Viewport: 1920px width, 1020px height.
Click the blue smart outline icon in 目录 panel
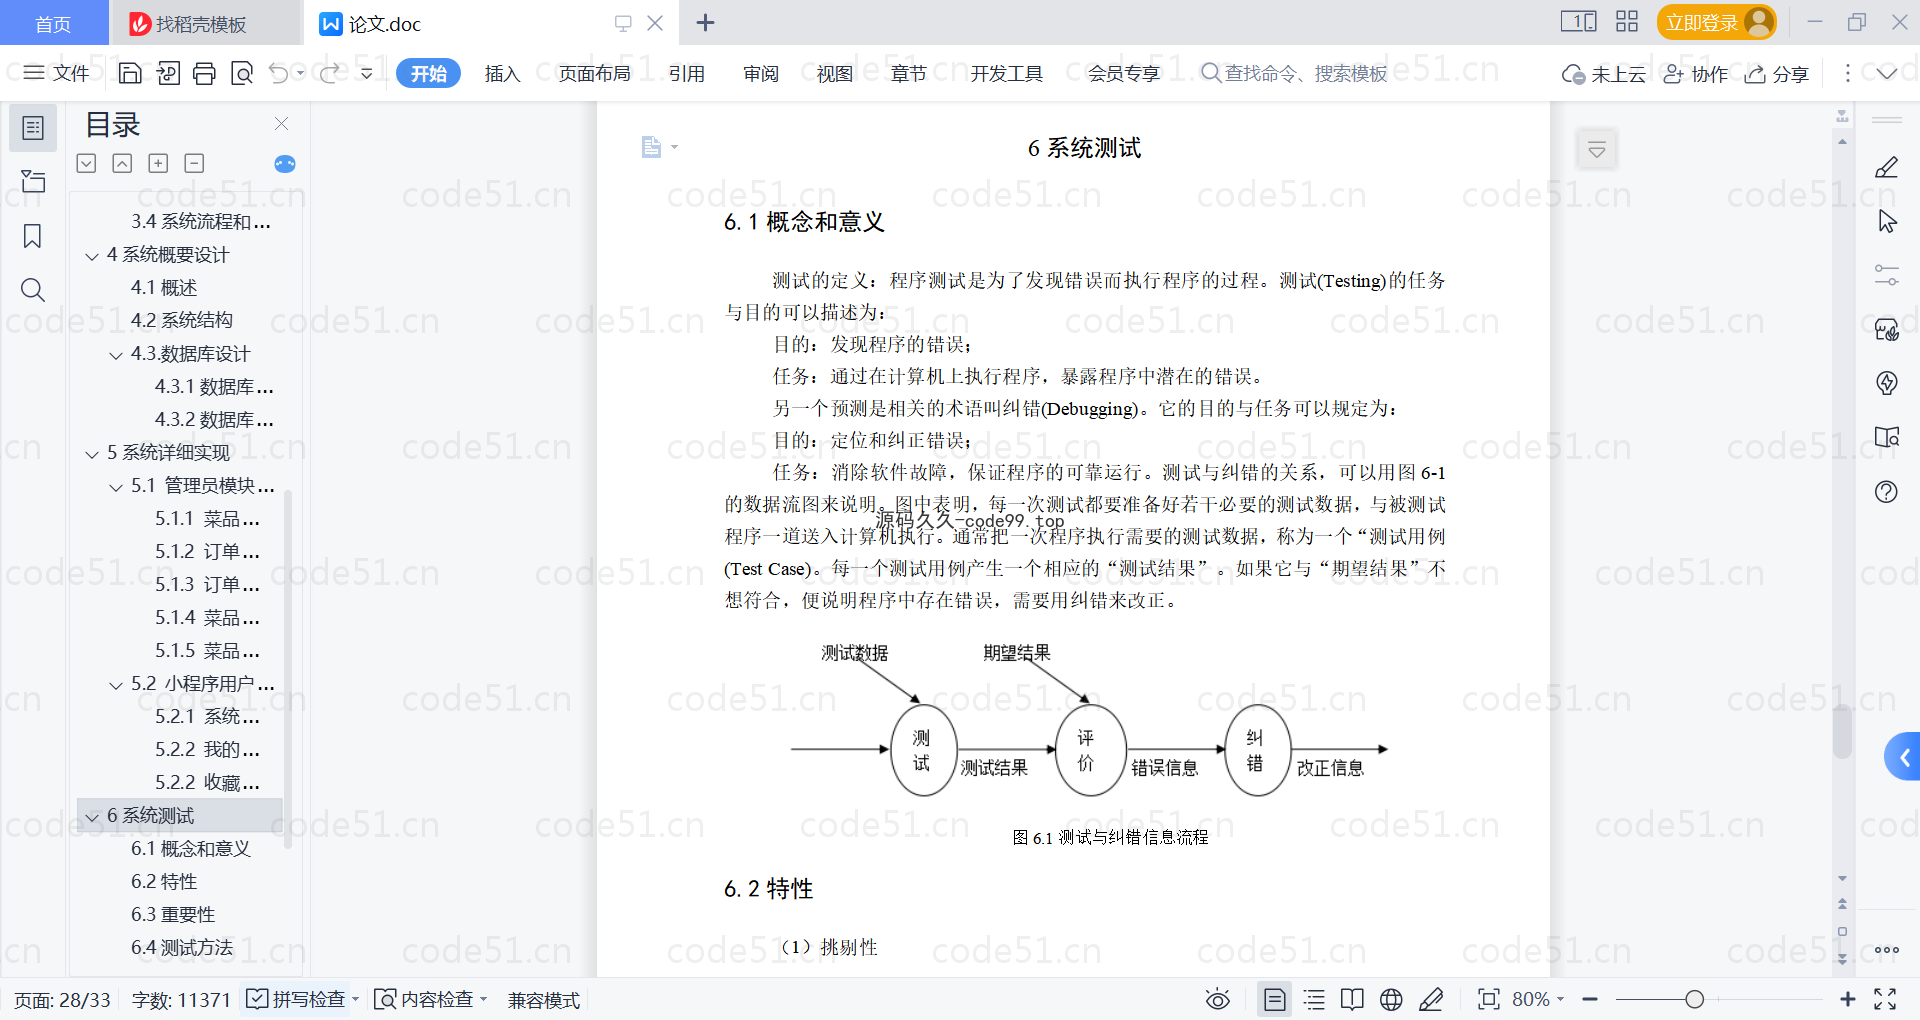pyautogui.click(x=285, y=164)
